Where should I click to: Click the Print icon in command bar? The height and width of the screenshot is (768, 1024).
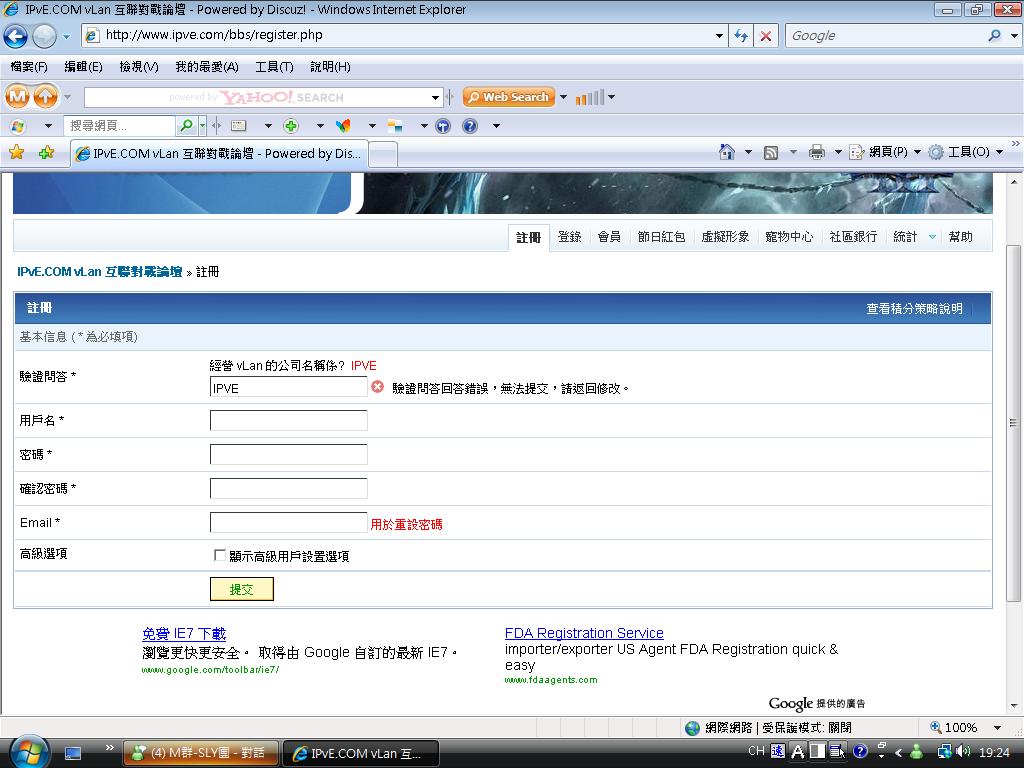click(816, 152)
